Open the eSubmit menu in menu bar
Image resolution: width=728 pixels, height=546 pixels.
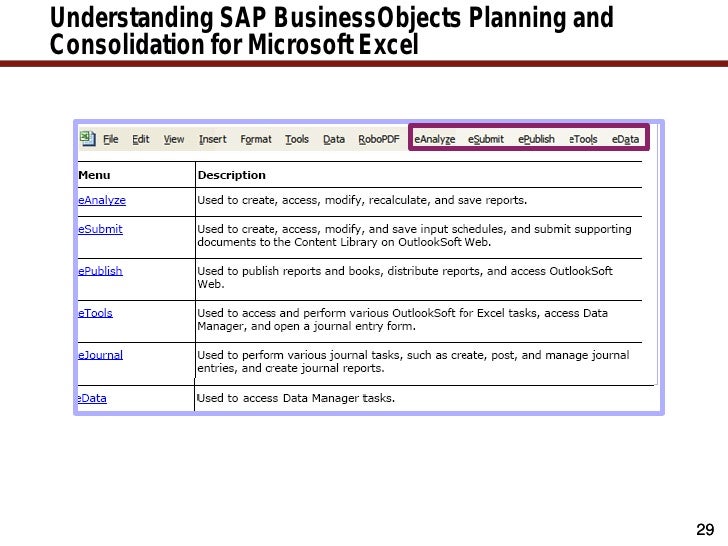pyautogui.click(x=486, y=139)
